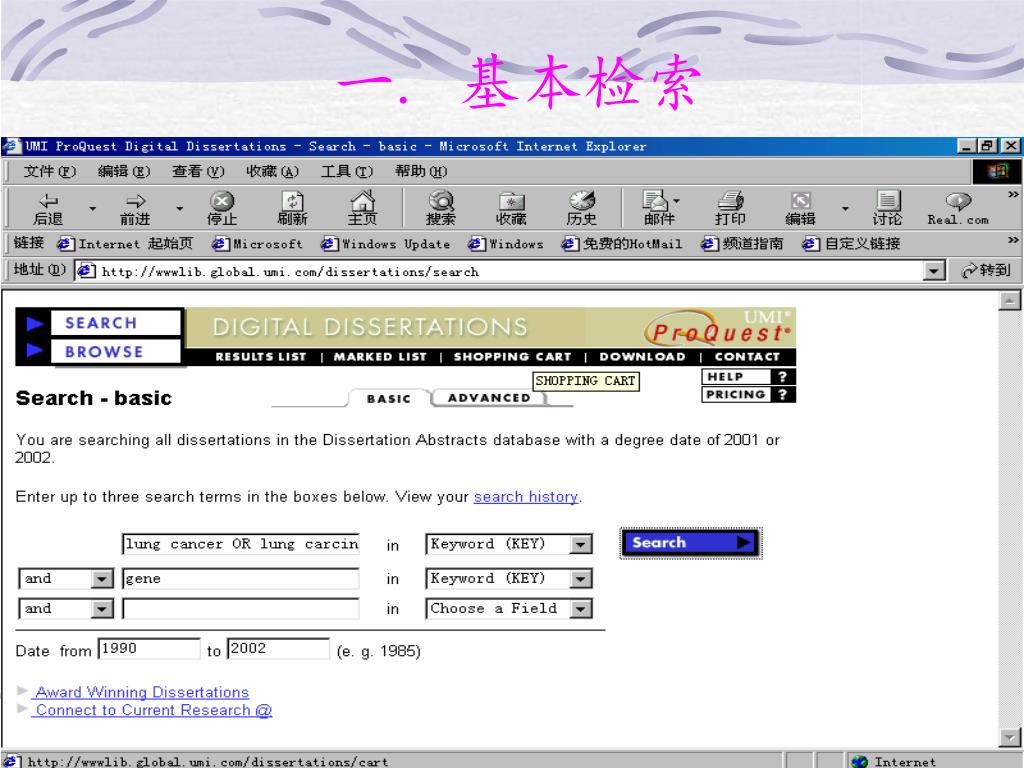Viewport: 1024px width, 768px height.
Task: Open SHOPPING CART in navigation bar
Action: pos(513,357)
